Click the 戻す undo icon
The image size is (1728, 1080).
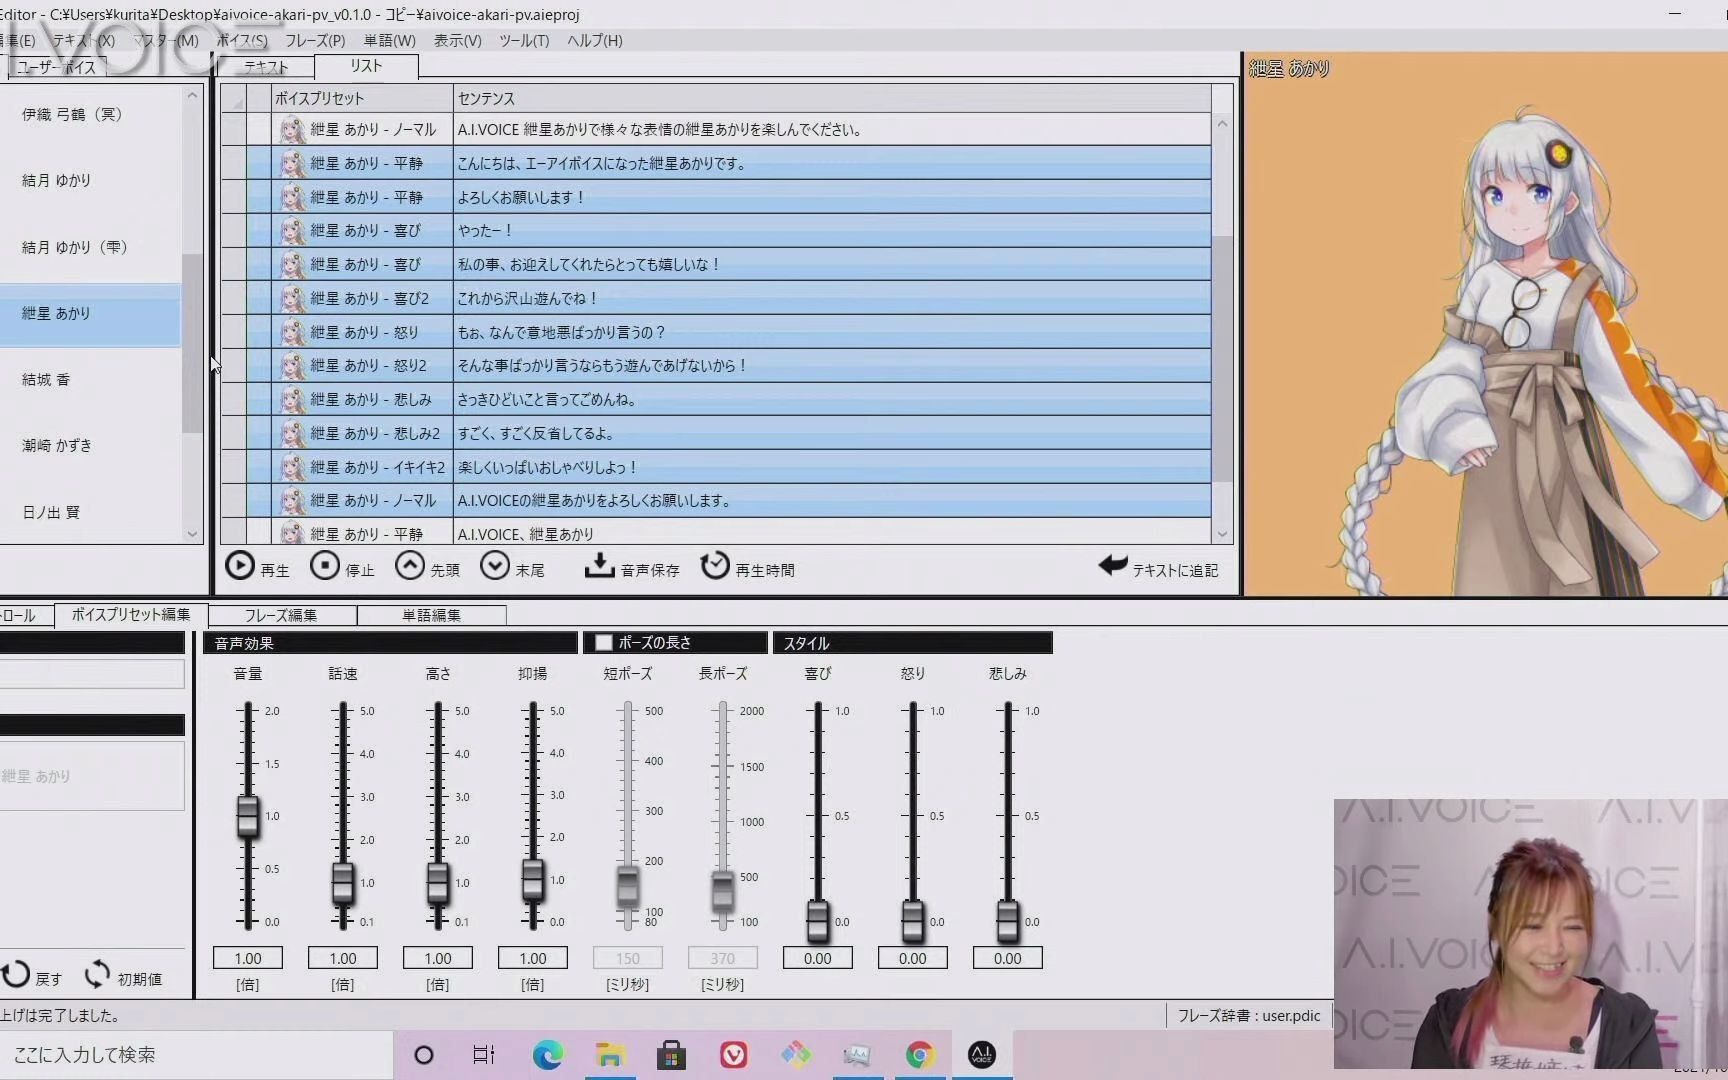coord(16,975)
